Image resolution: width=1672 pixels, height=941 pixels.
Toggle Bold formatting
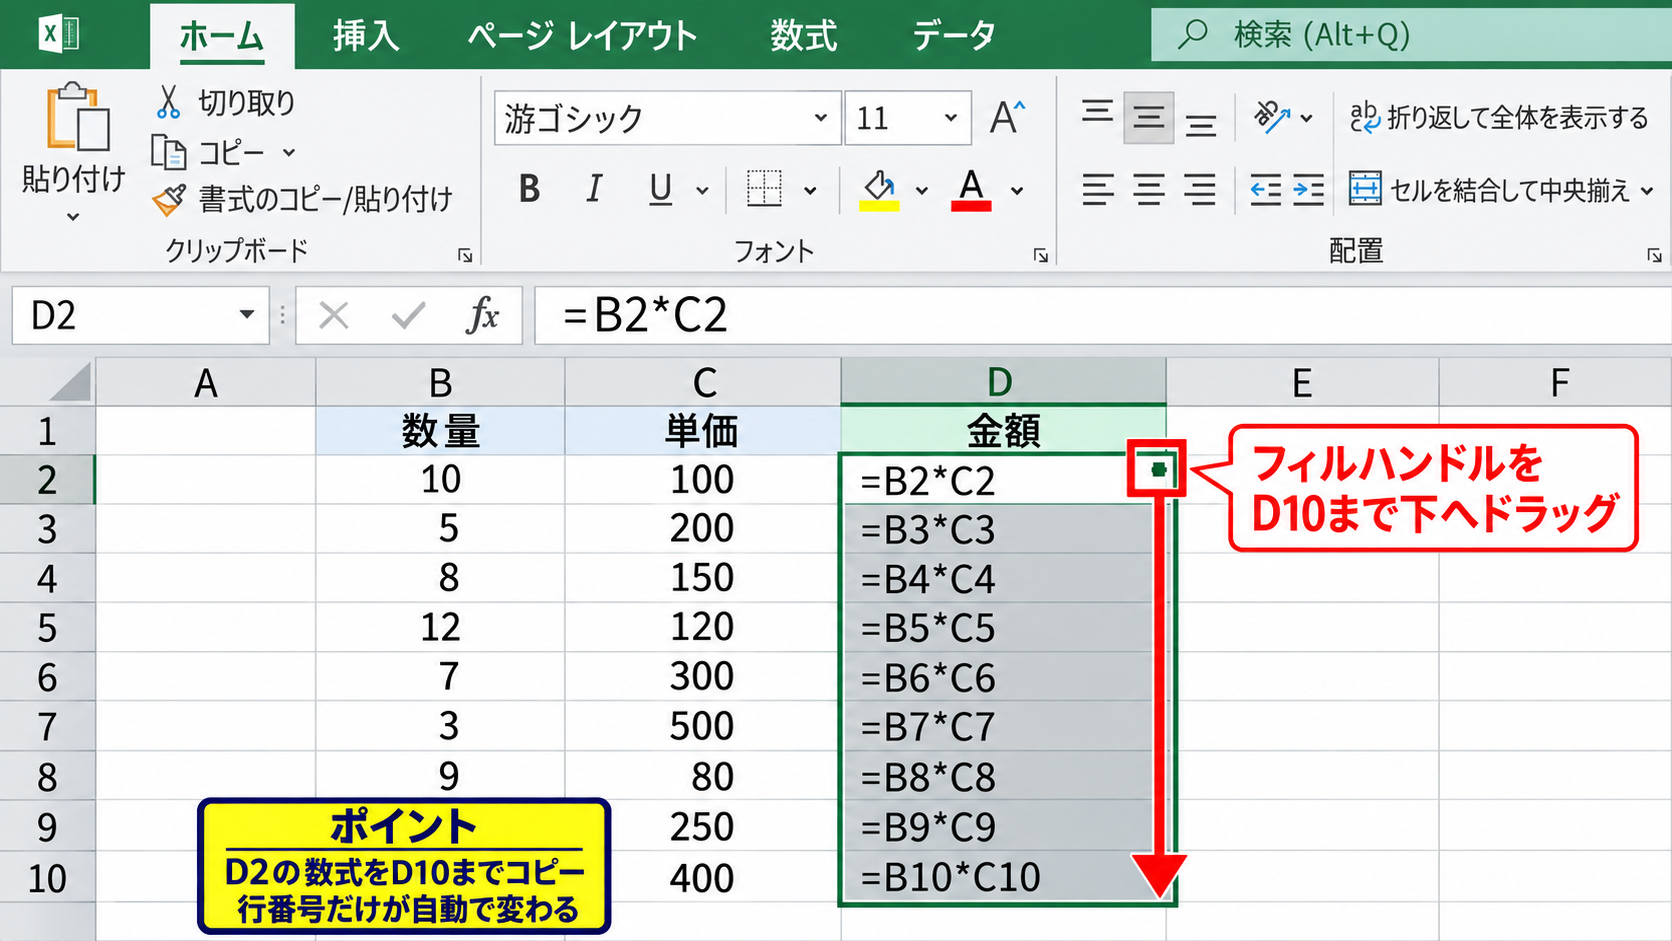(x=529, y=188)
